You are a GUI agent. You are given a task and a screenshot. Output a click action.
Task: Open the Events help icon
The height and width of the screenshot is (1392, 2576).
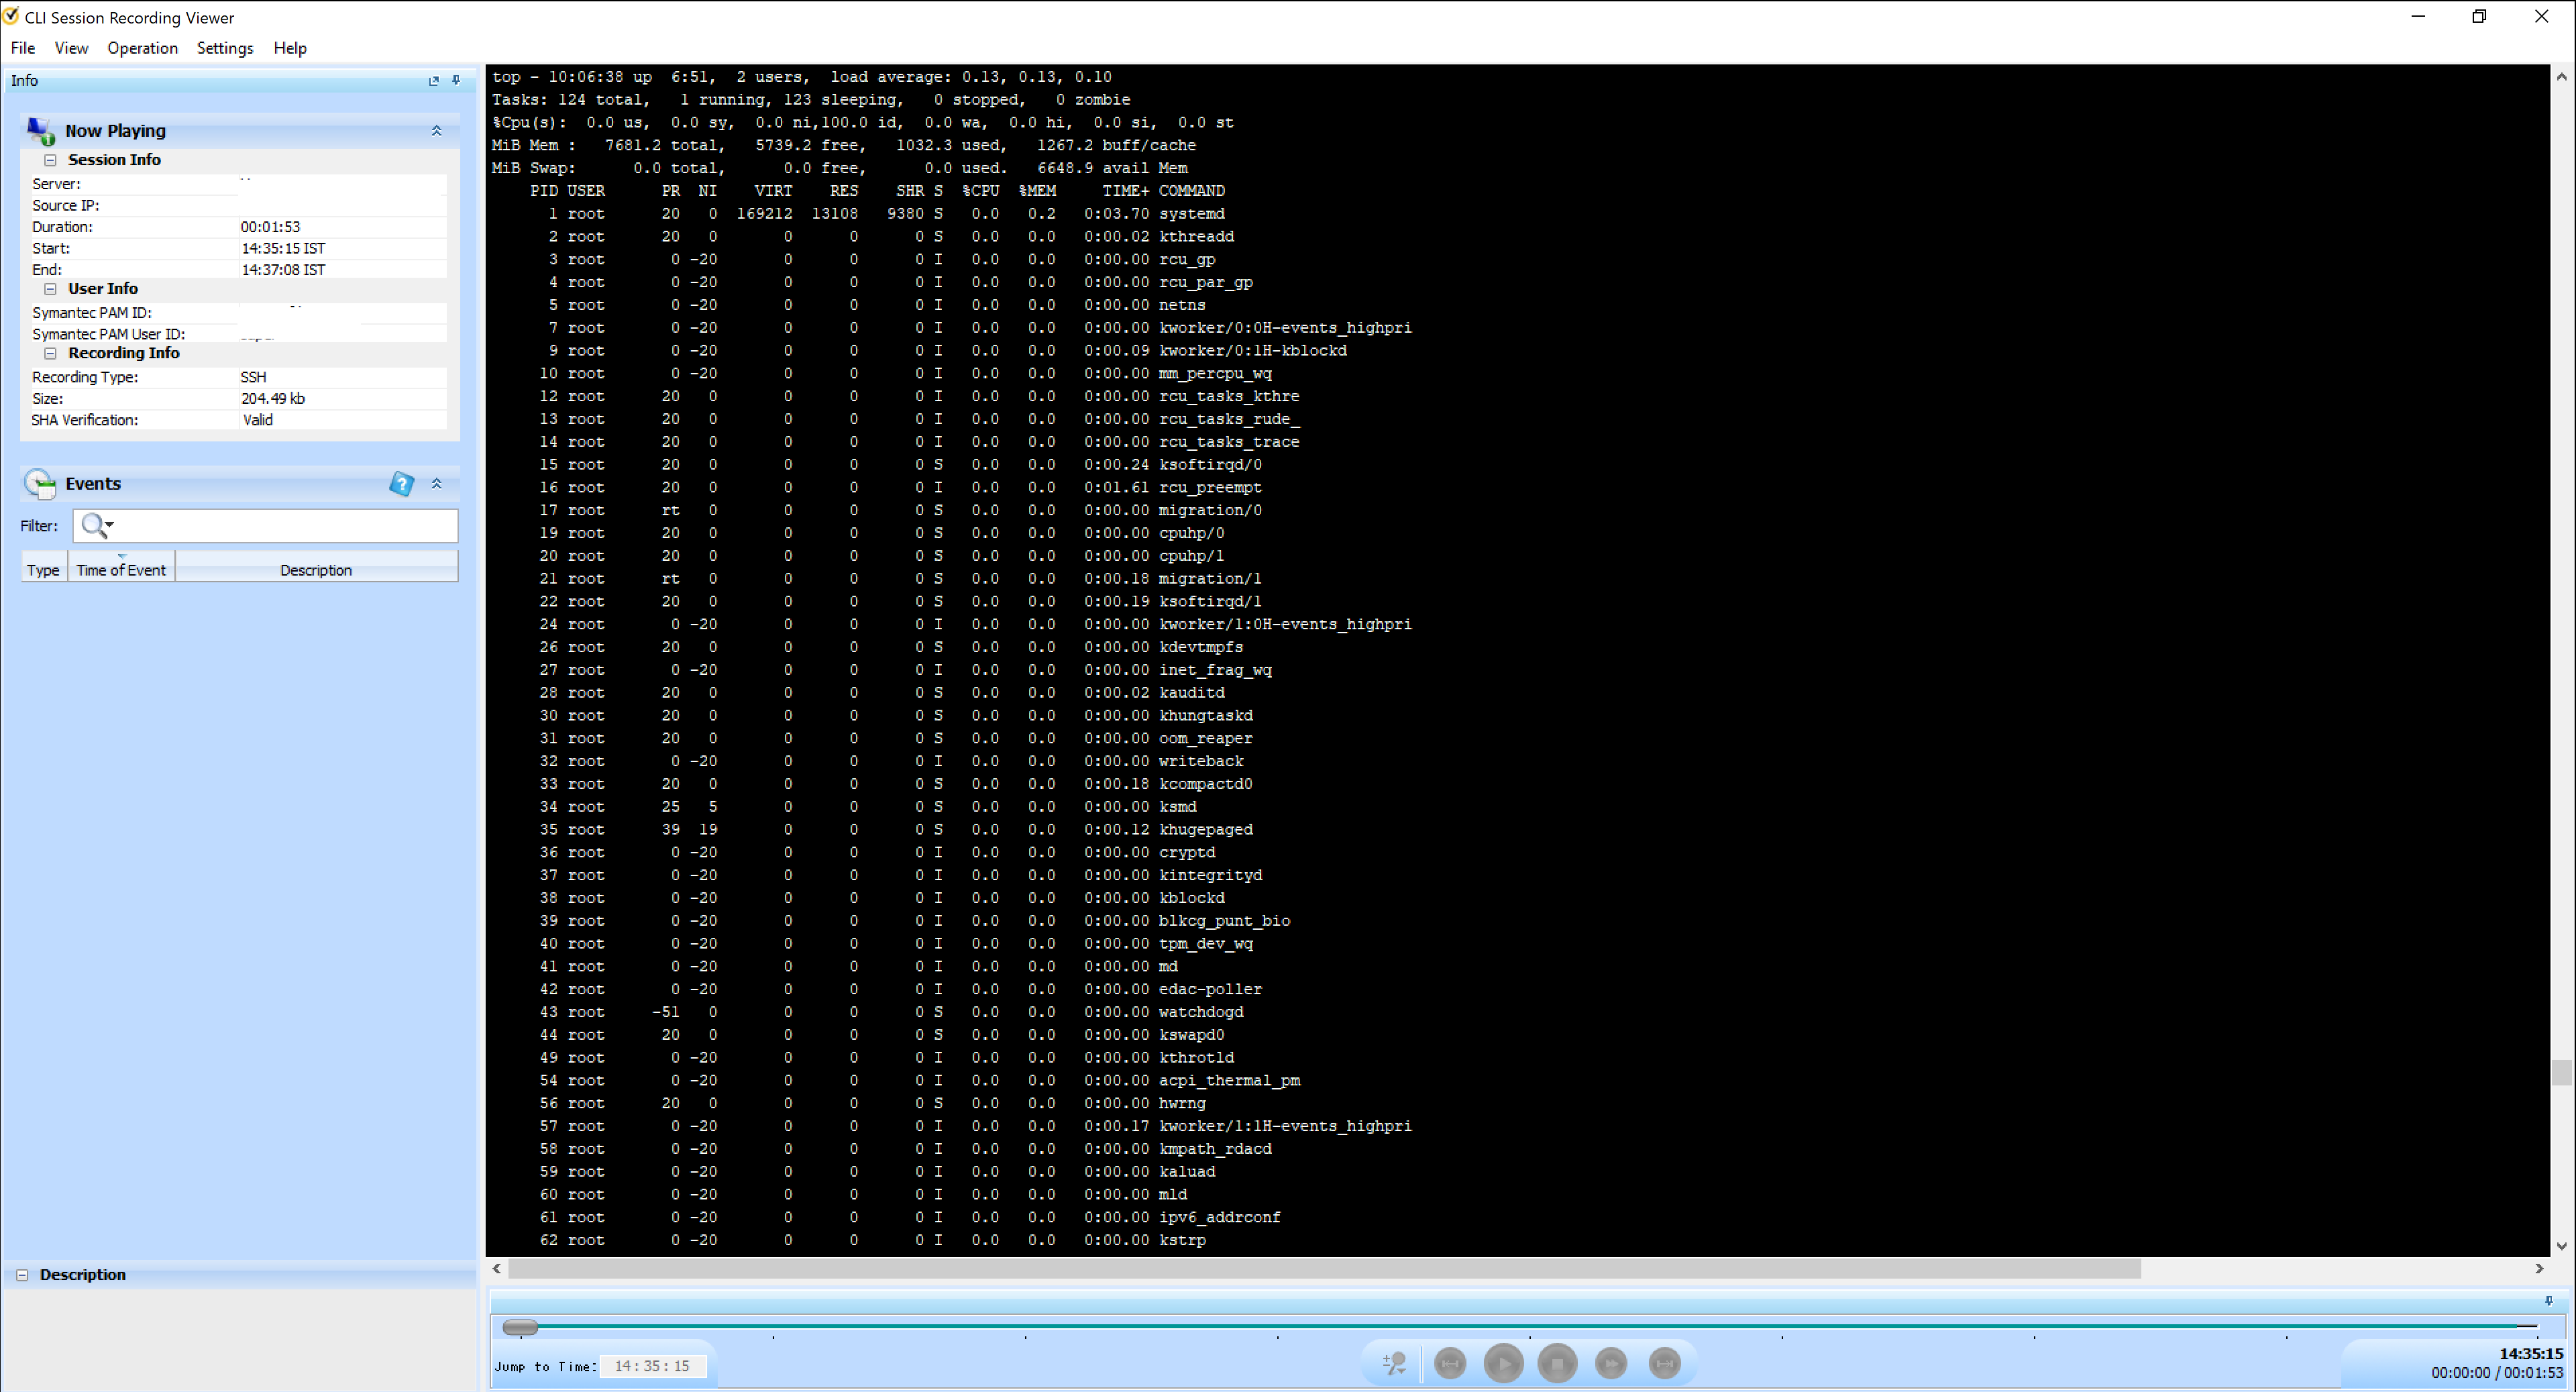click(x=401, y=484)
